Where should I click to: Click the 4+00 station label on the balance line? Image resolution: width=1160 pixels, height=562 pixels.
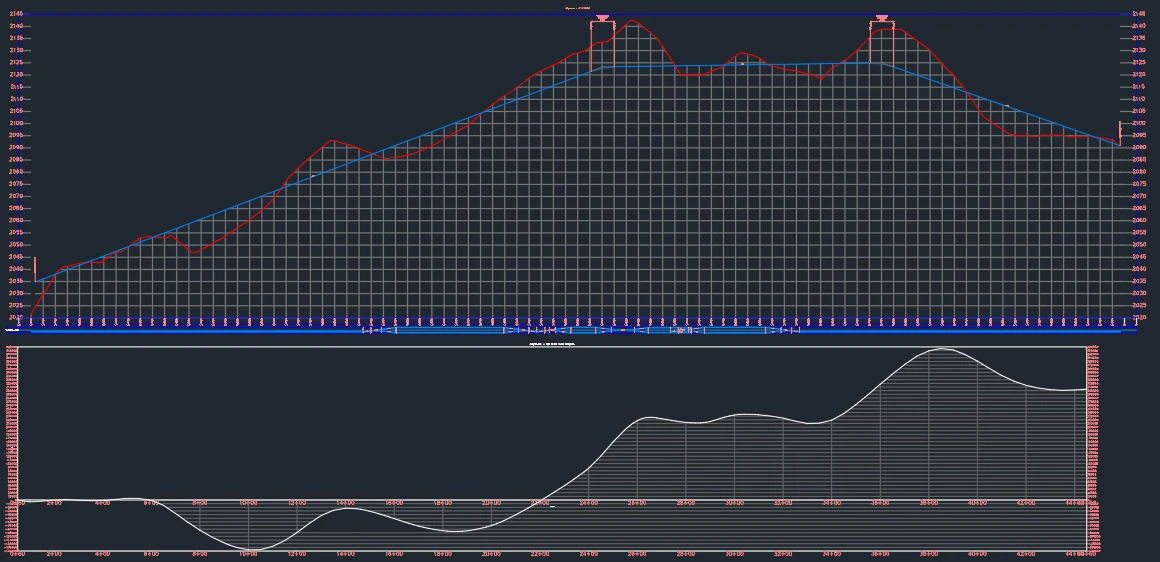[x=102, y=503]
